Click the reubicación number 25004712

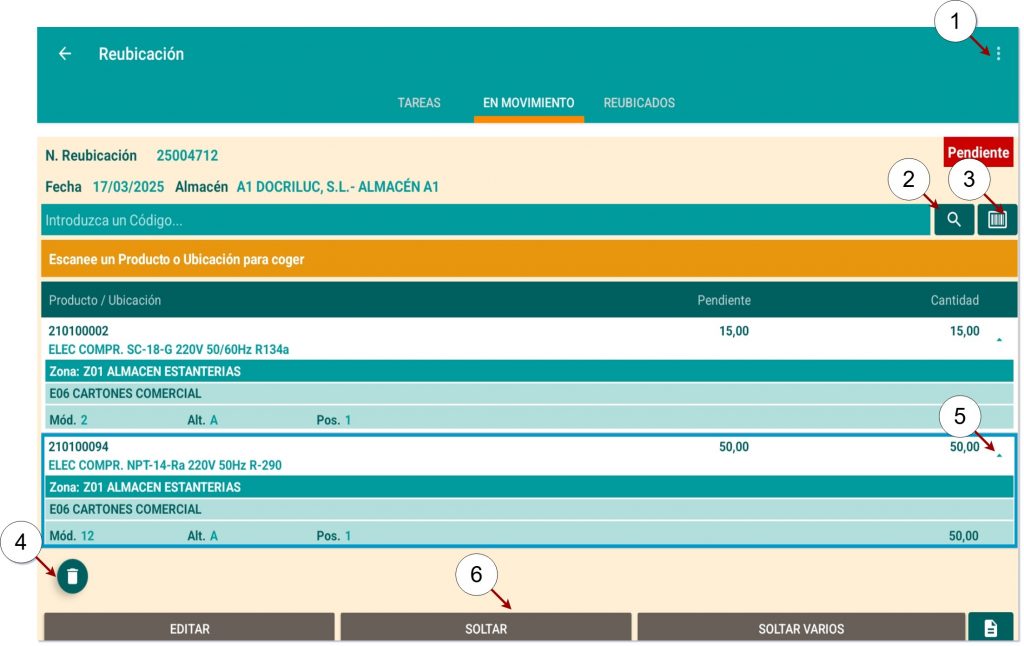(x=187, y=156)
